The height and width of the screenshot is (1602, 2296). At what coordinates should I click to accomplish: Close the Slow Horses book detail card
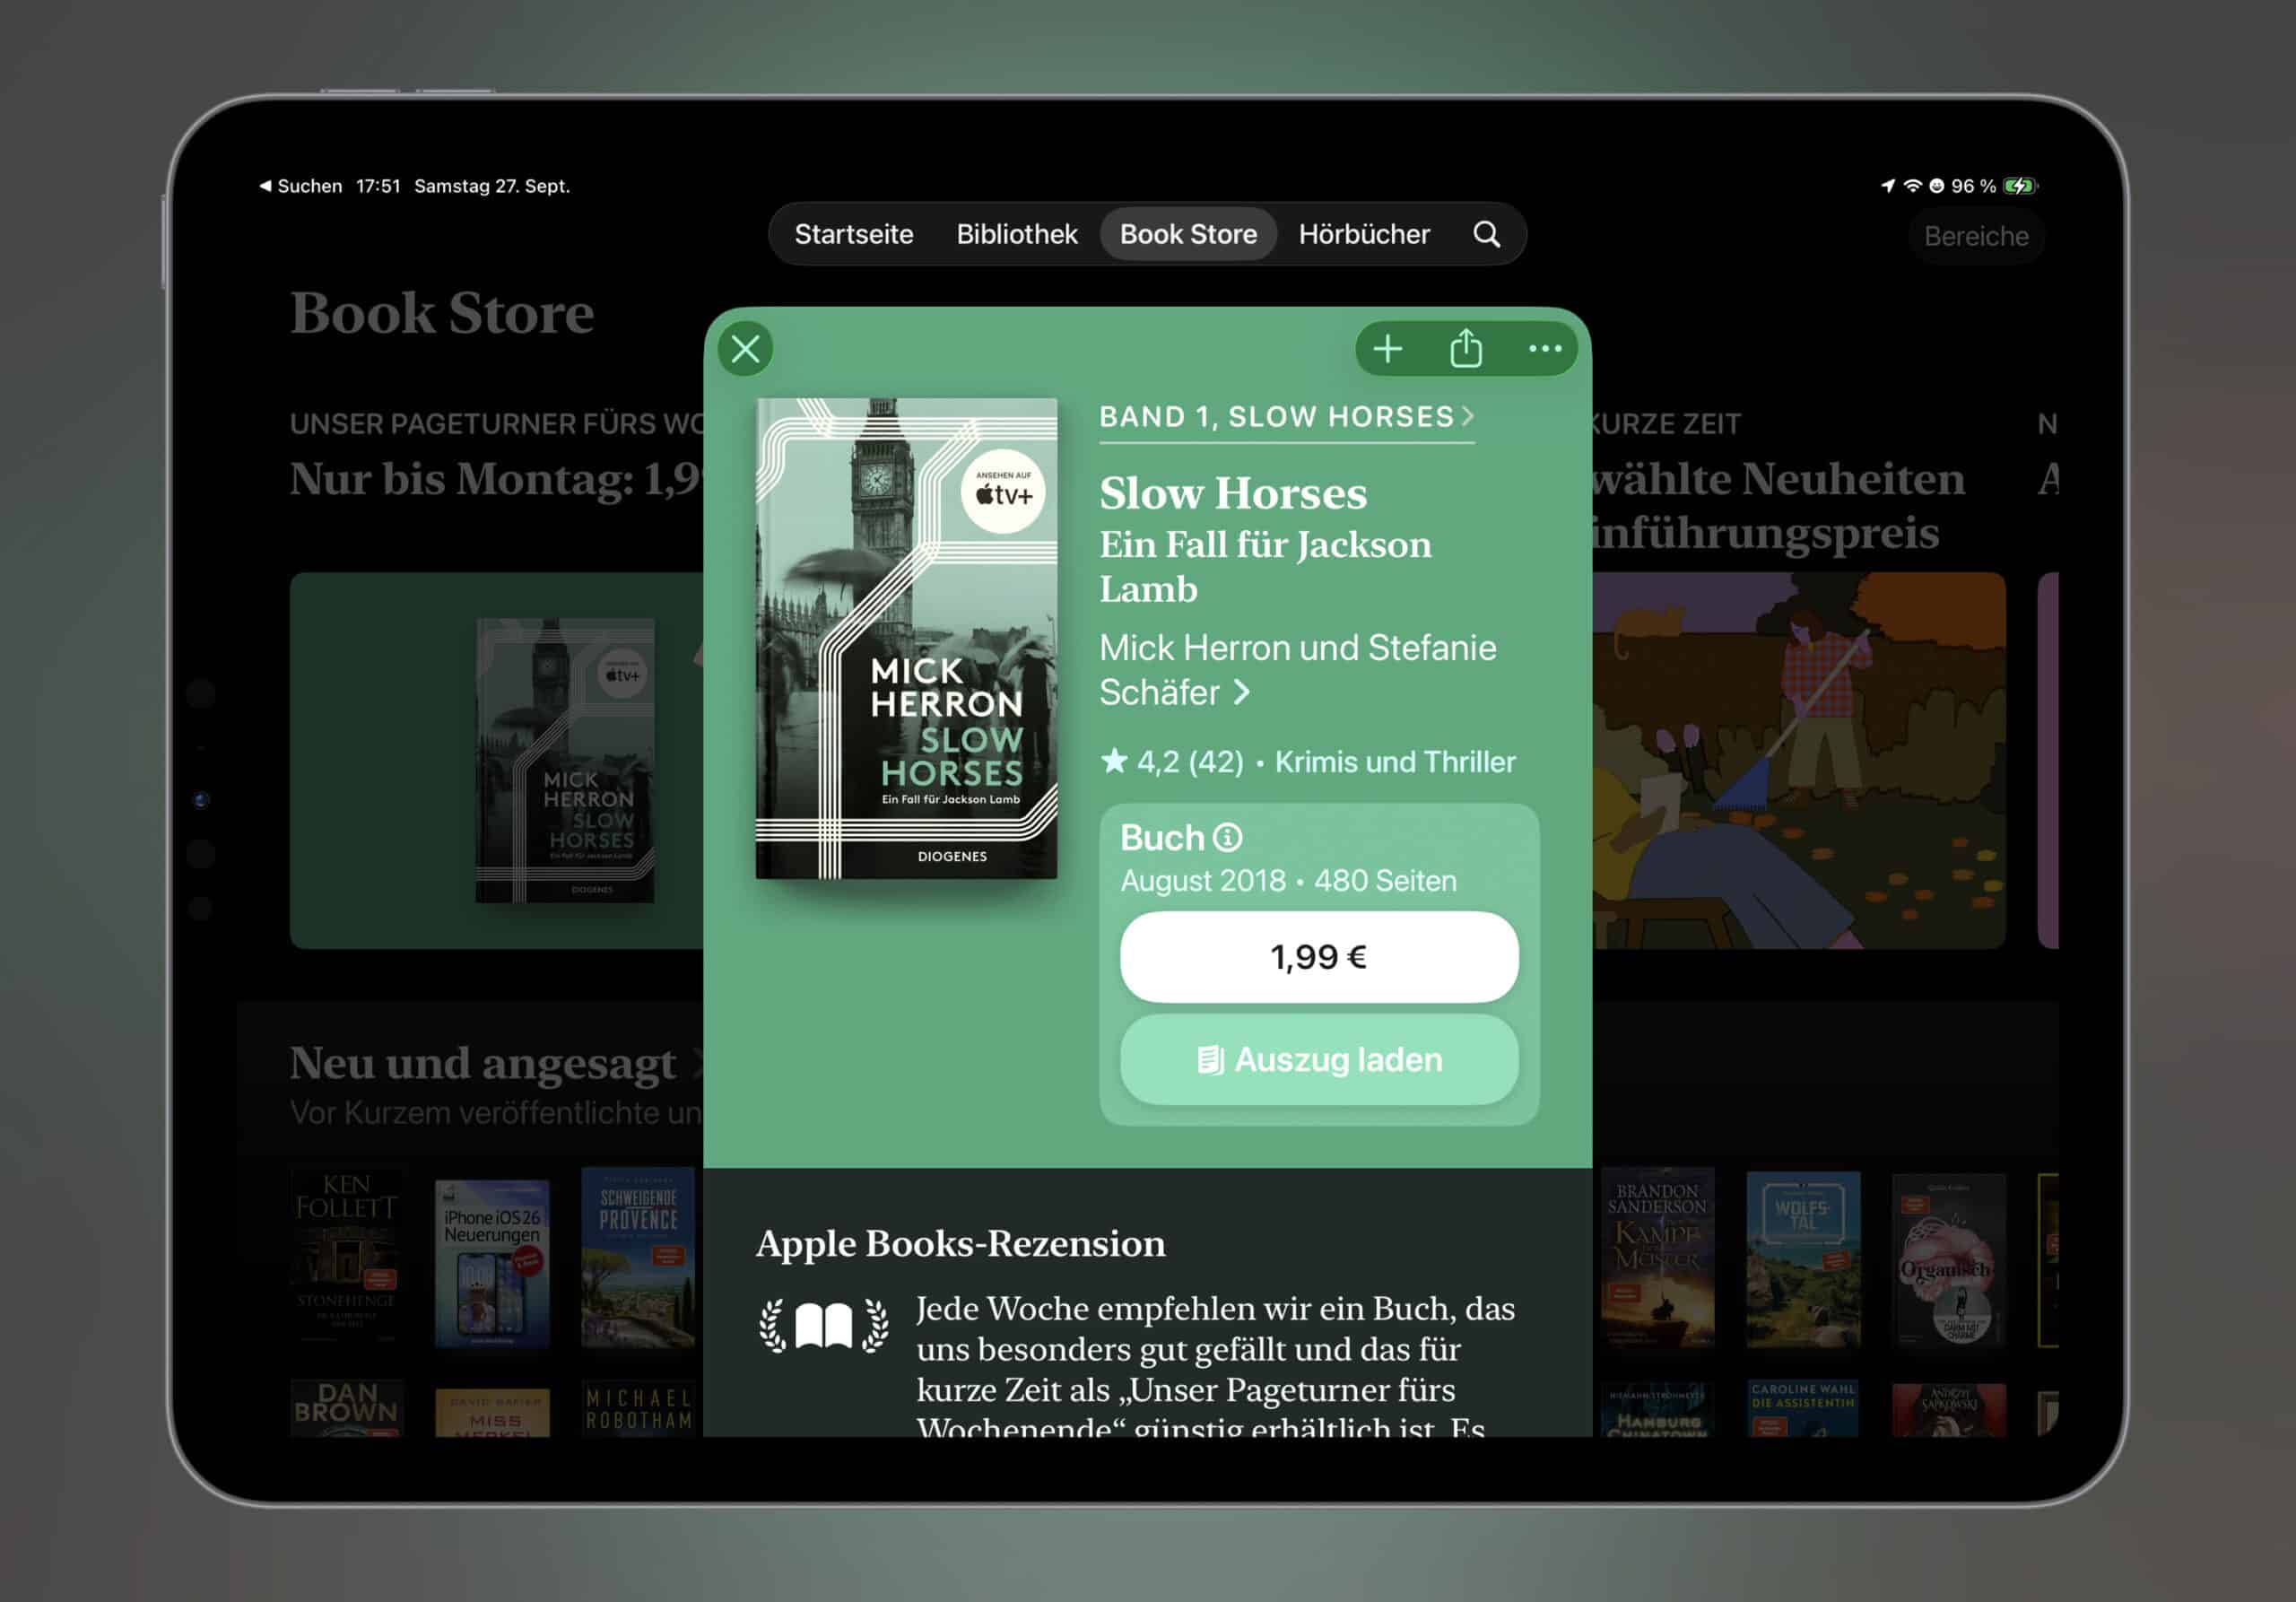point(745,349)
